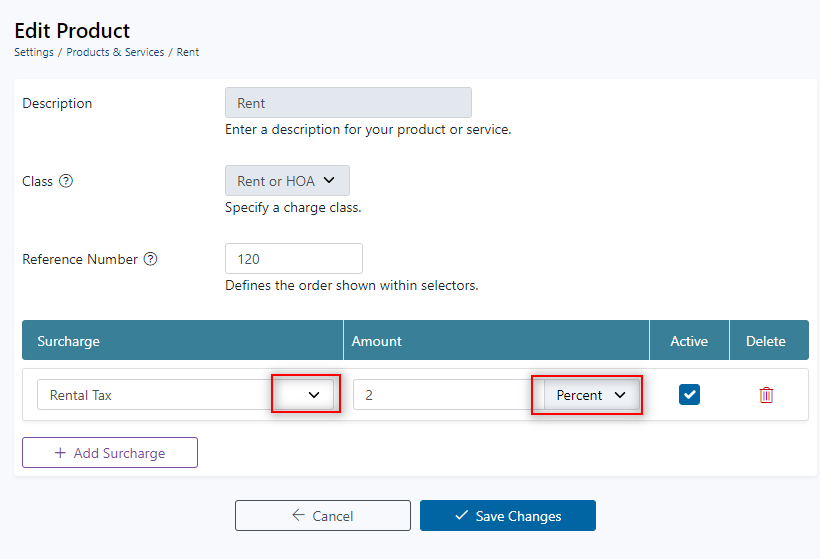This screenshot has width=820, height=559.
Task: Go to Settings in the breadcrumb
Action: 34,52
